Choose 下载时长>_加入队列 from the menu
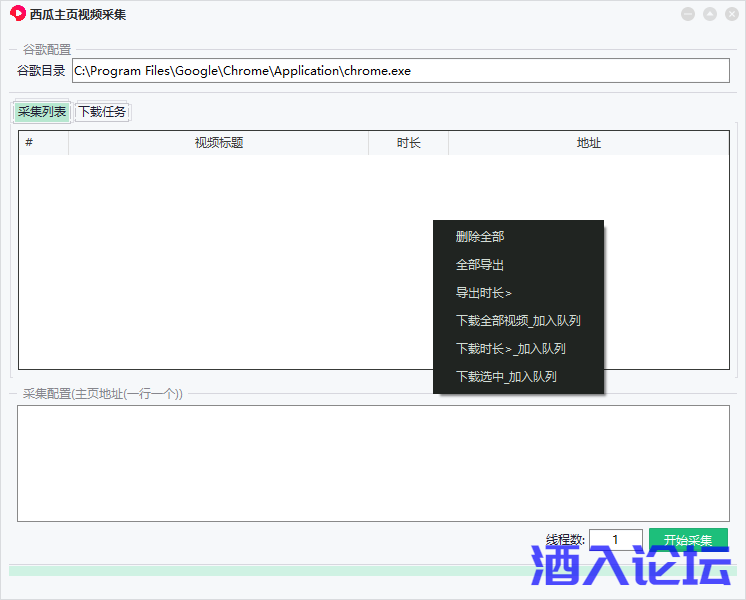Screen dimensions: 746x600 [511, 349]
